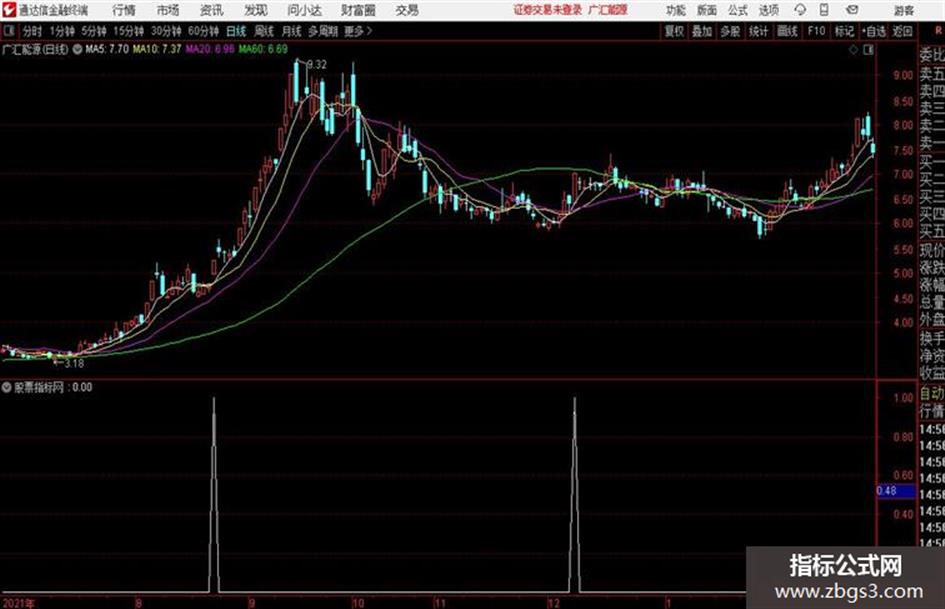Click the 通达信 red logo icon
The height and width of the screenshot is (609, 945).
click(x=8, y=10)
